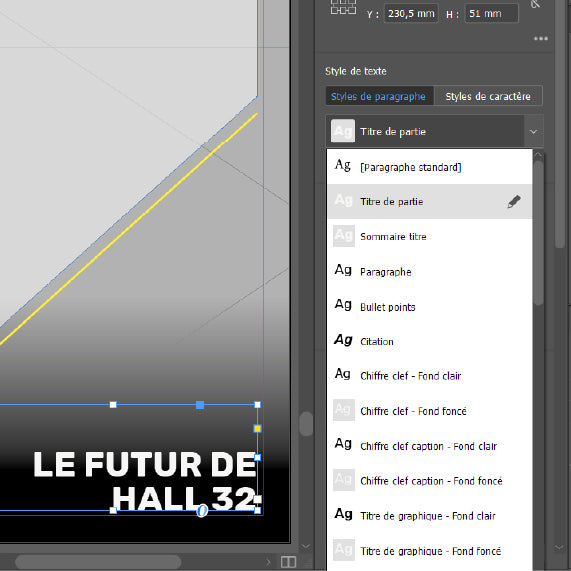This screenshot has width=571, height=571.
Task: Click the H height input field
Action: (491, 13)
